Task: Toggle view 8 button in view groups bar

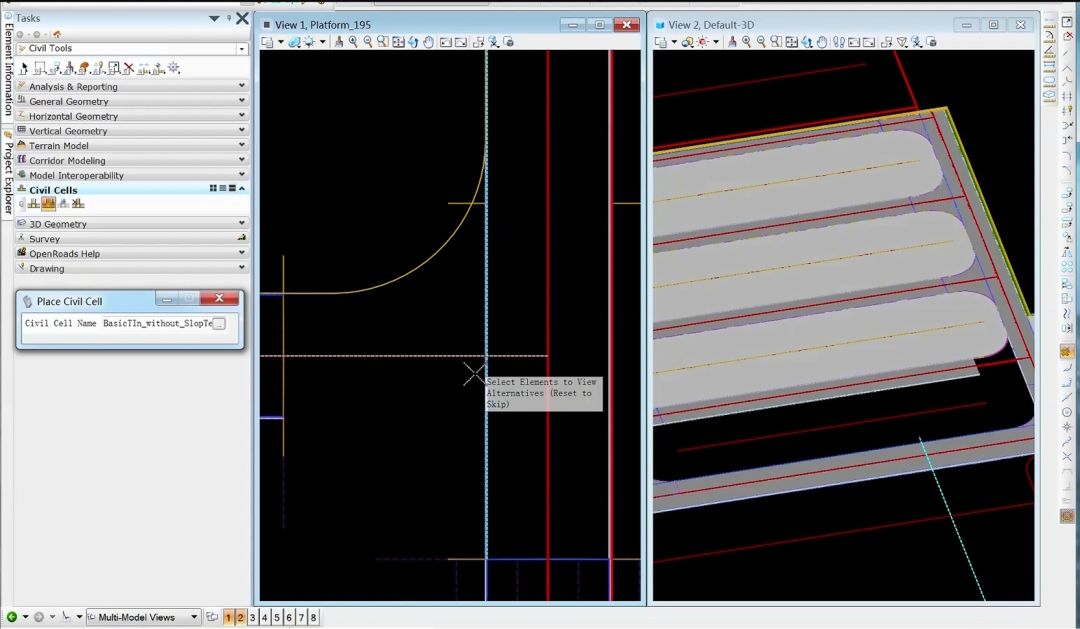Action: [313, 618]
